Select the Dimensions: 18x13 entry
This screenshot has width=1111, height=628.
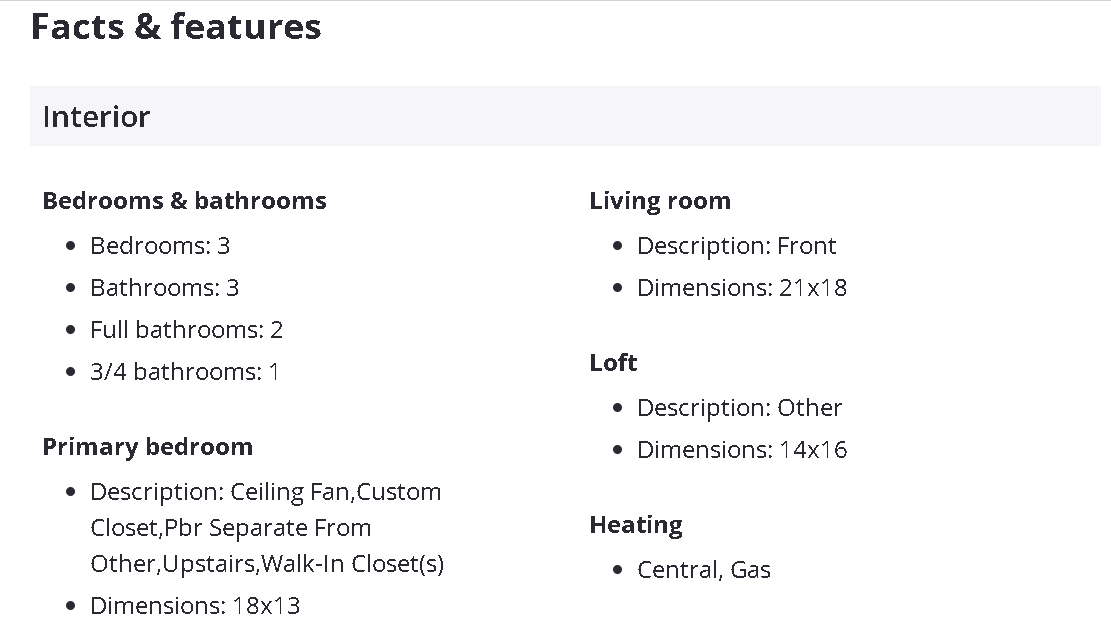click(195, 606)
